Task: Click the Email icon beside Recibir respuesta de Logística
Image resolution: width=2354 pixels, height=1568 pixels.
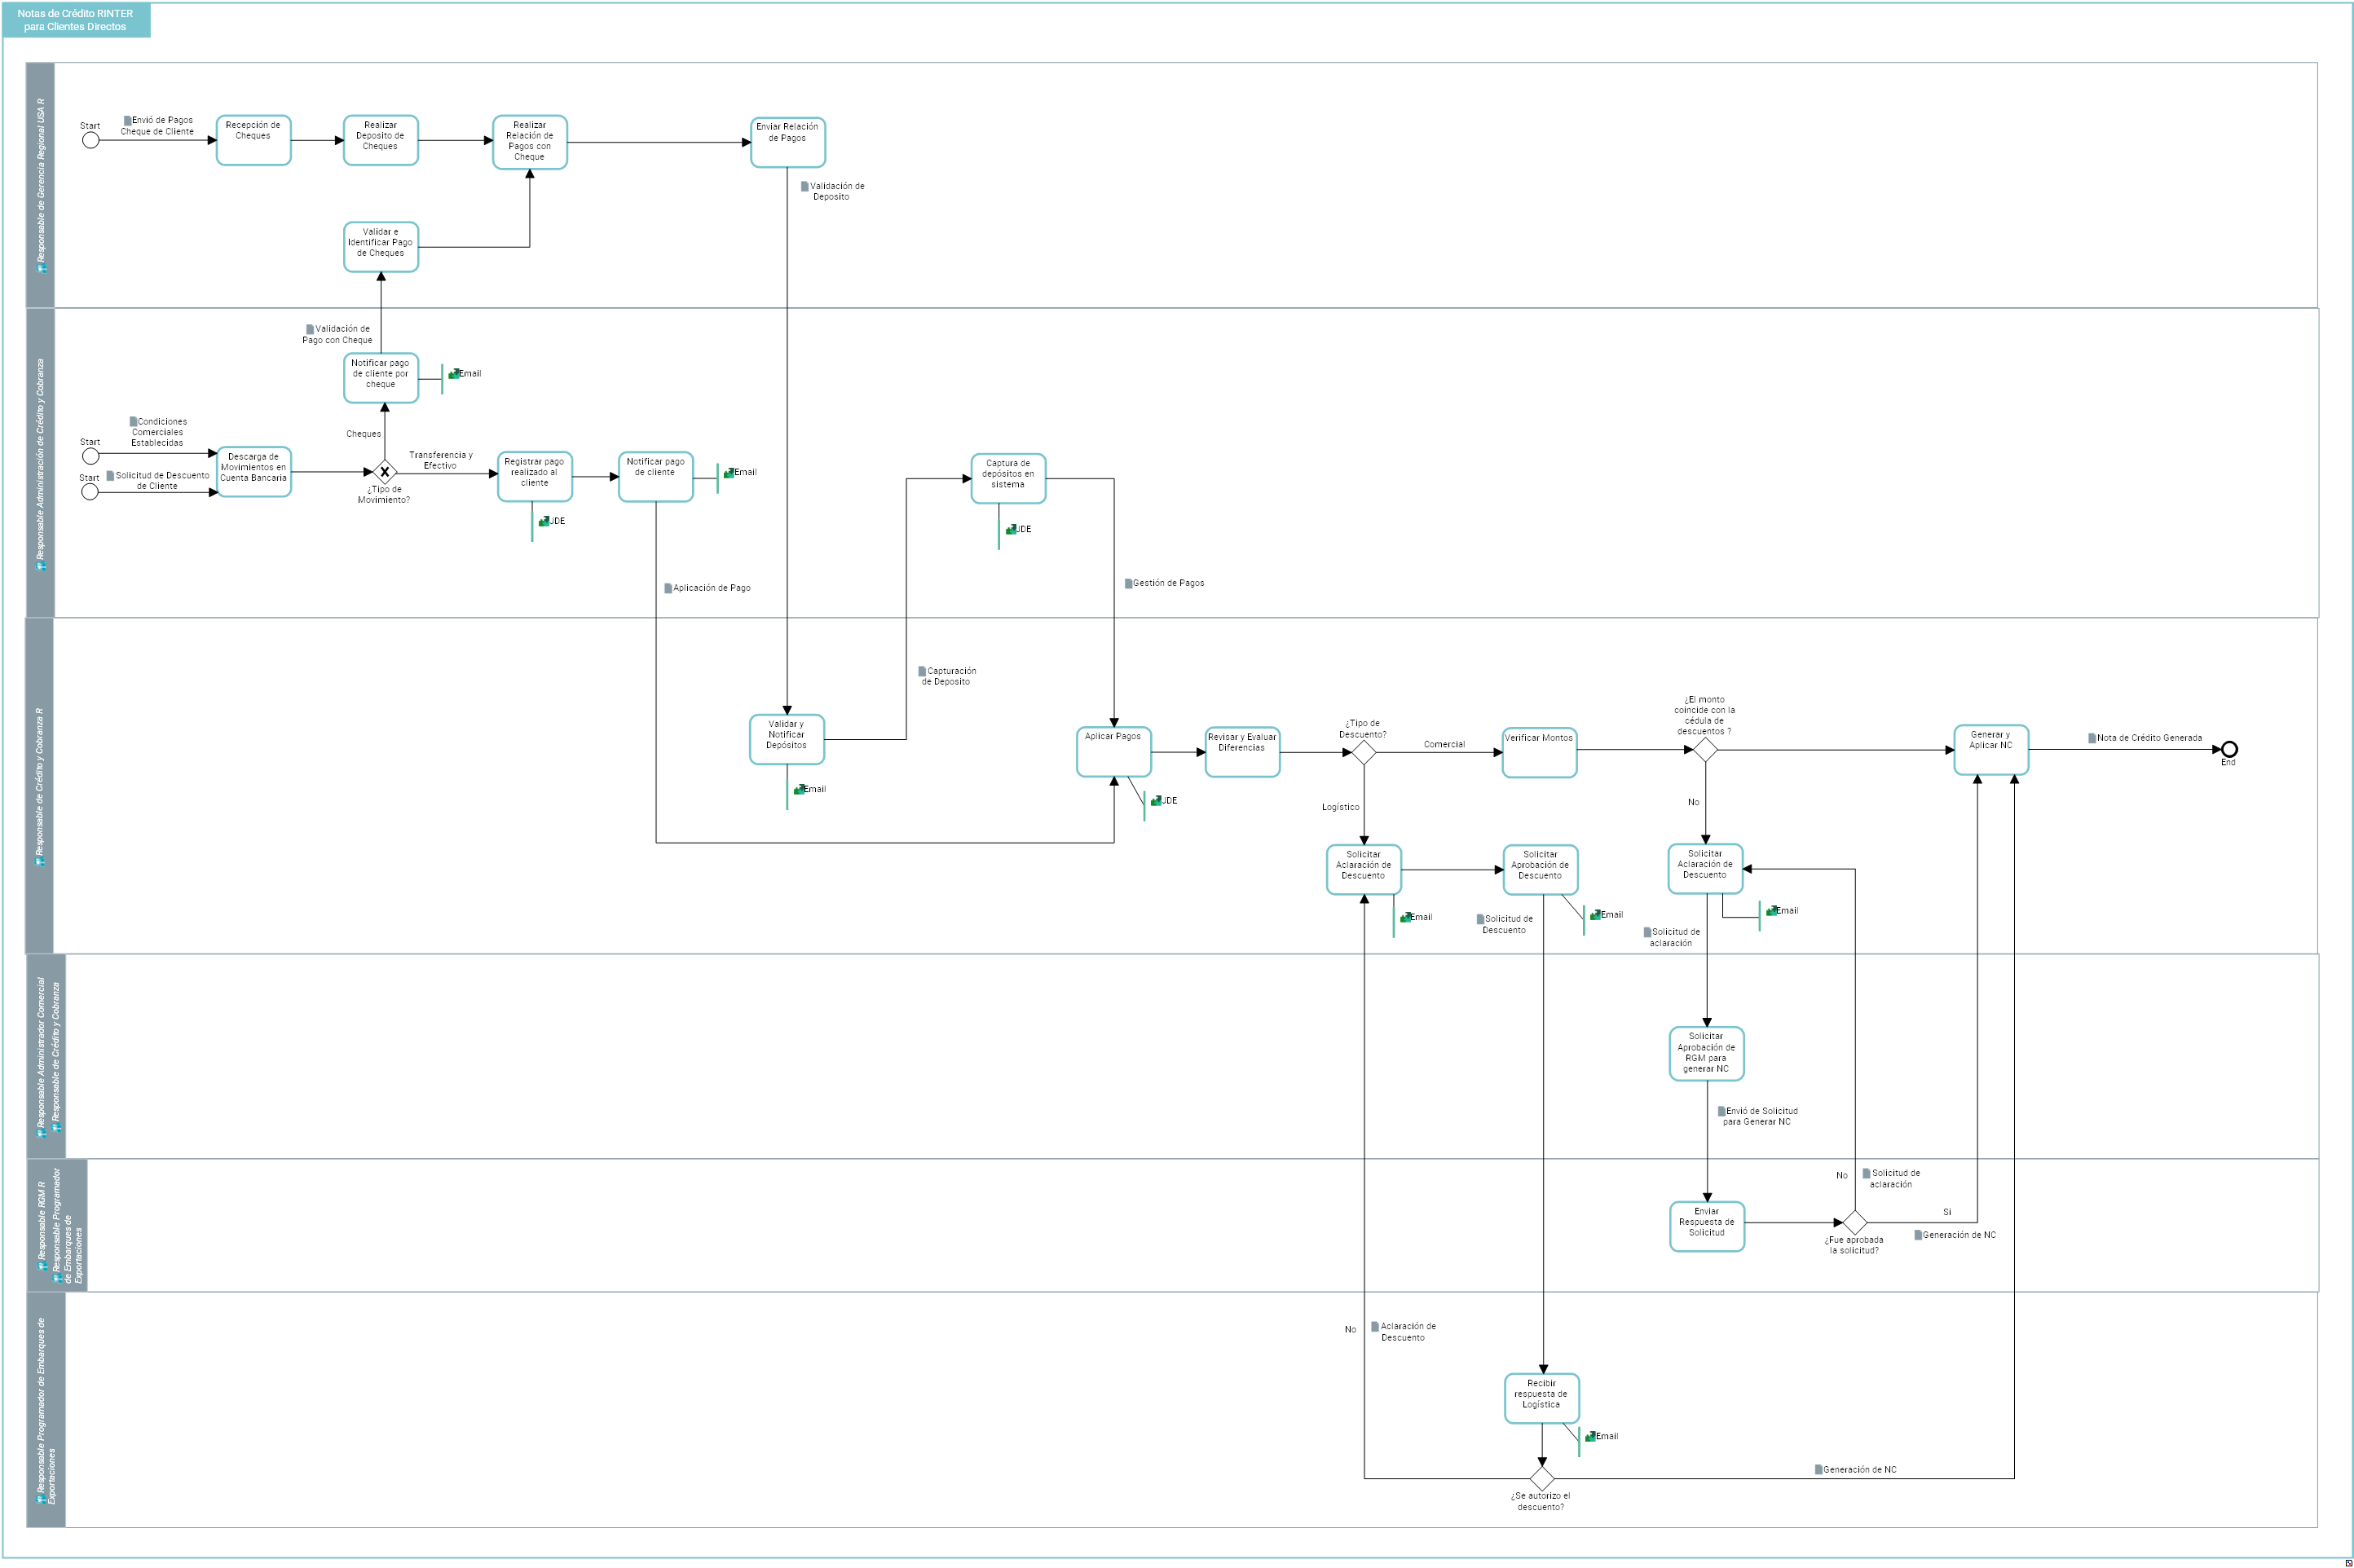Action: click(x=1590, y=1437)
